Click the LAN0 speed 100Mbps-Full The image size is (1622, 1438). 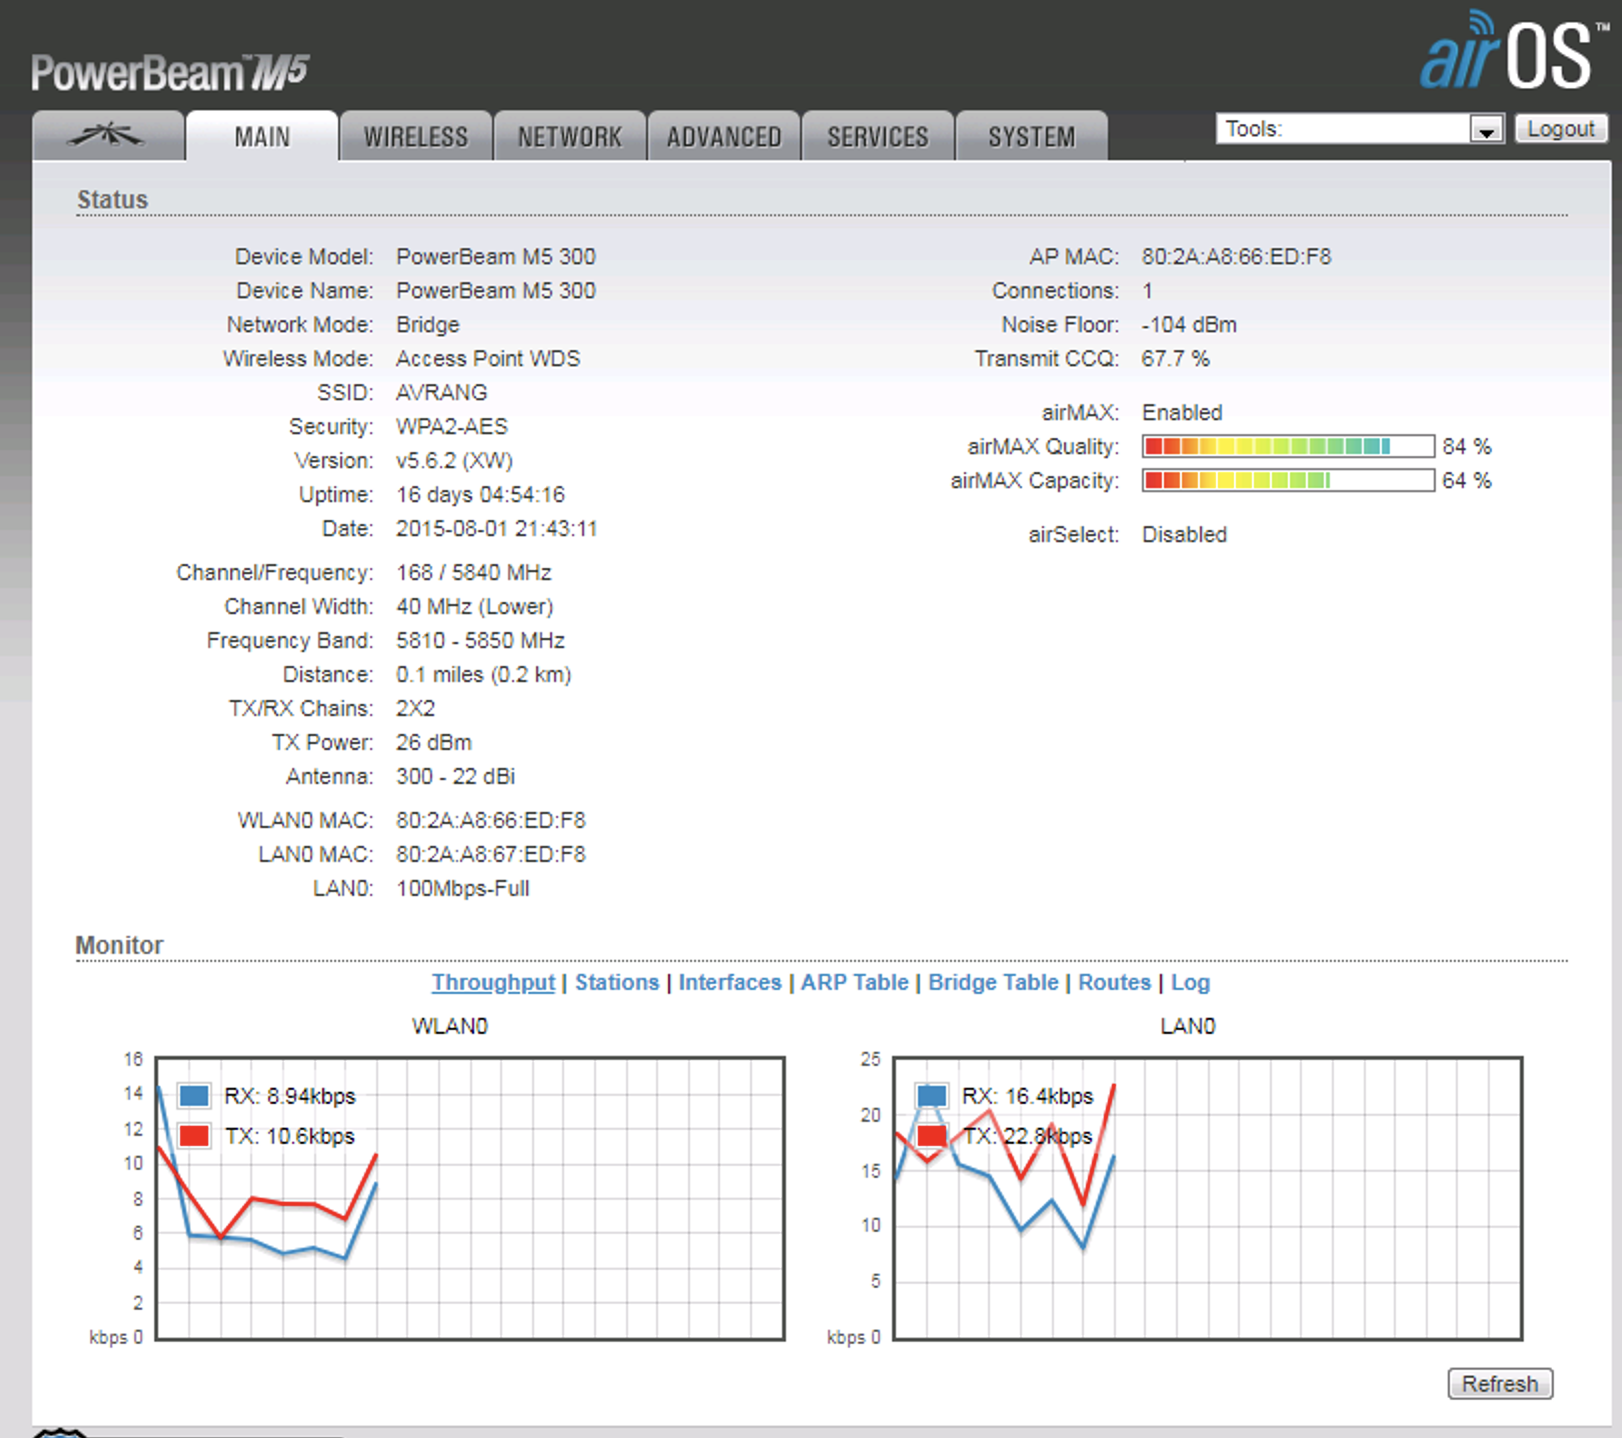pos(462,888)
